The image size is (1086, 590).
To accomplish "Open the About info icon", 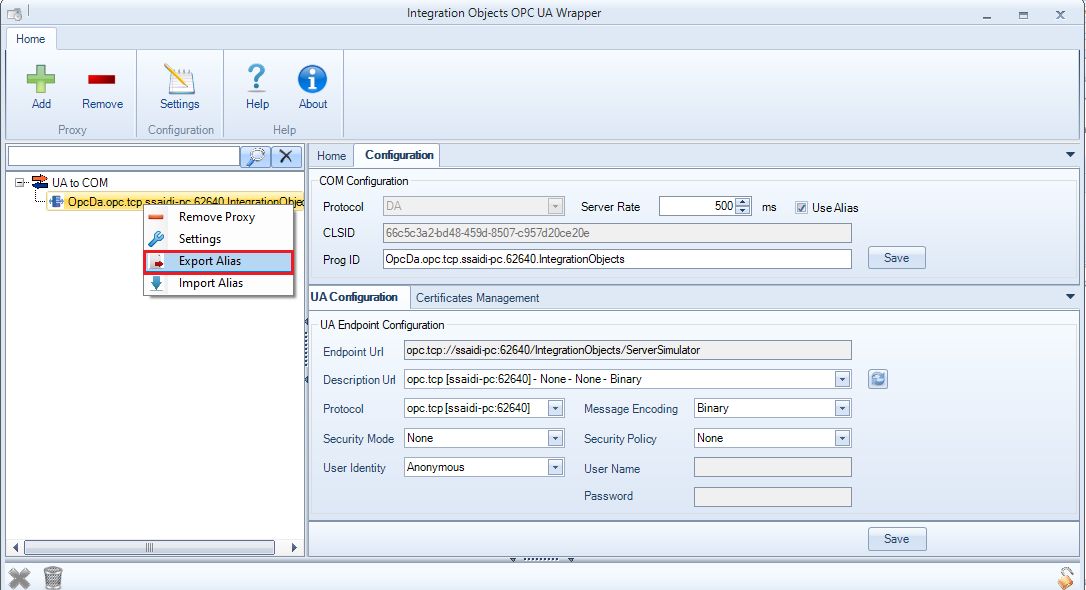I will (x=312, y=79).
